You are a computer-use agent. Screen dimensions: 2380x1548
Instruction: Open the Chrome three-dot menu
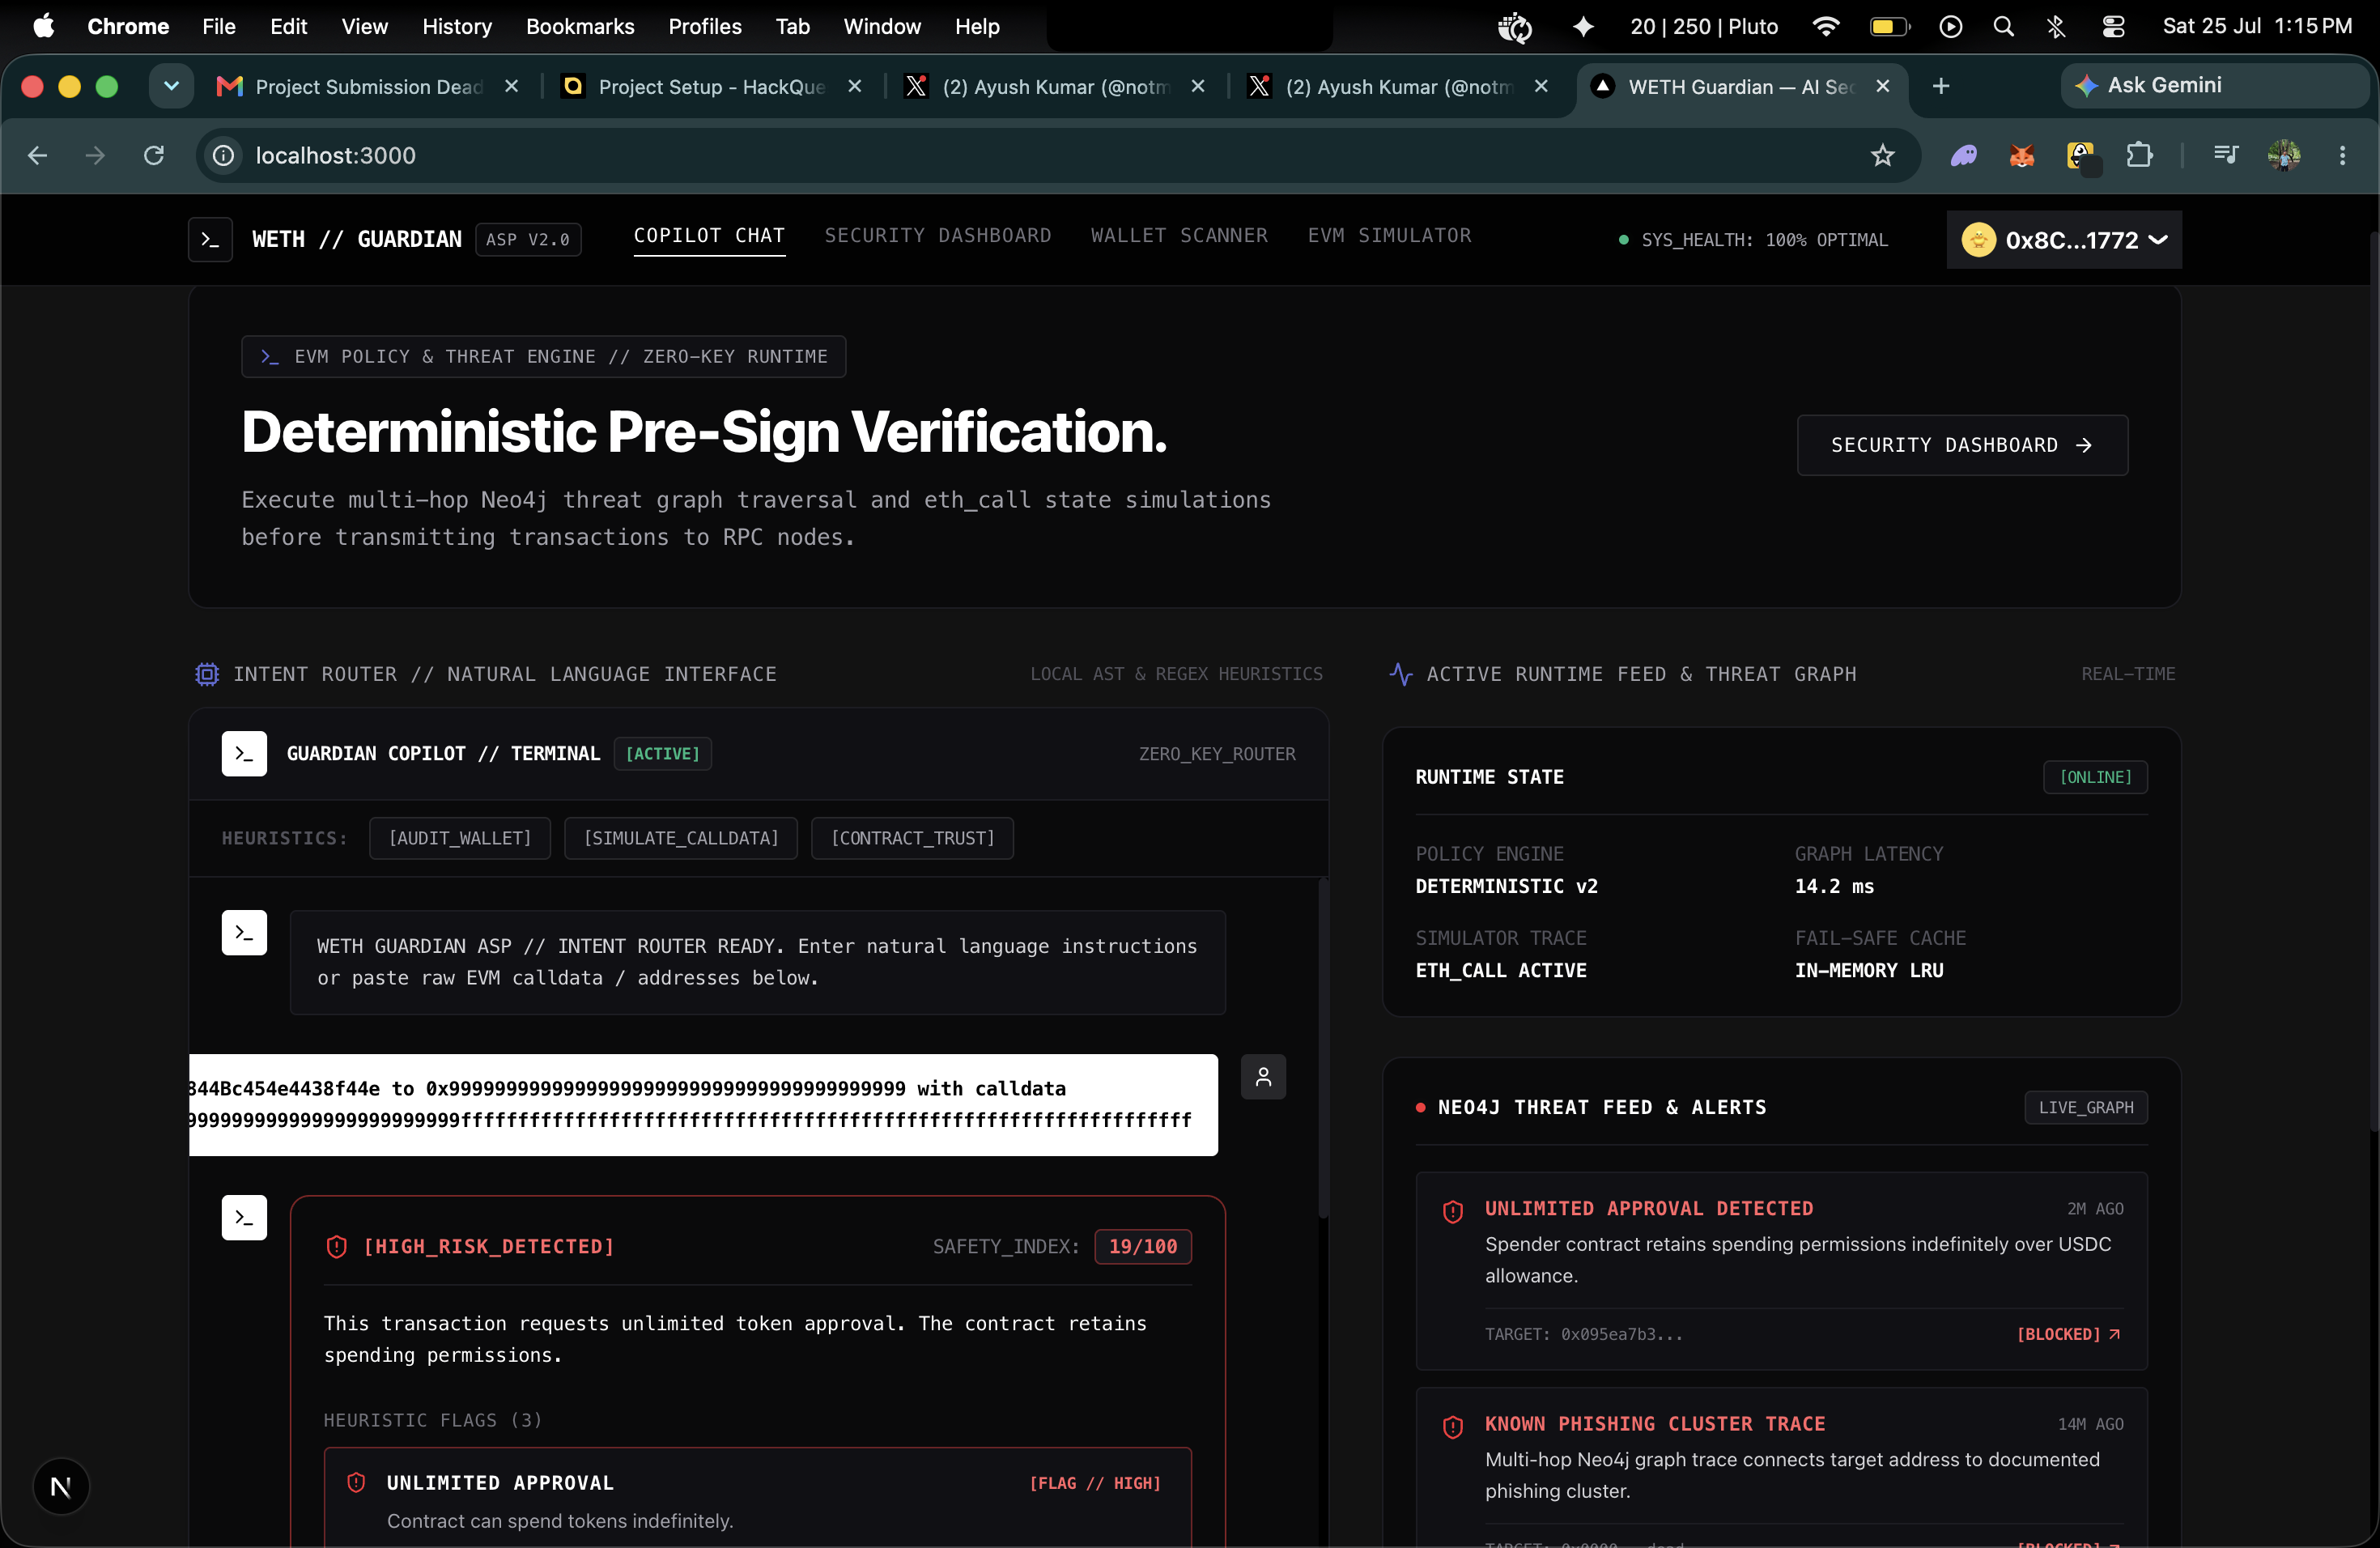click(x=2342, y=156)
